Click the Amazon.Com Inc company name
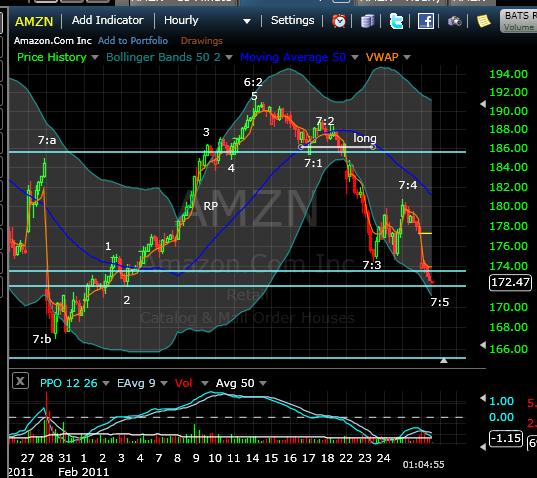 (53, 41)
